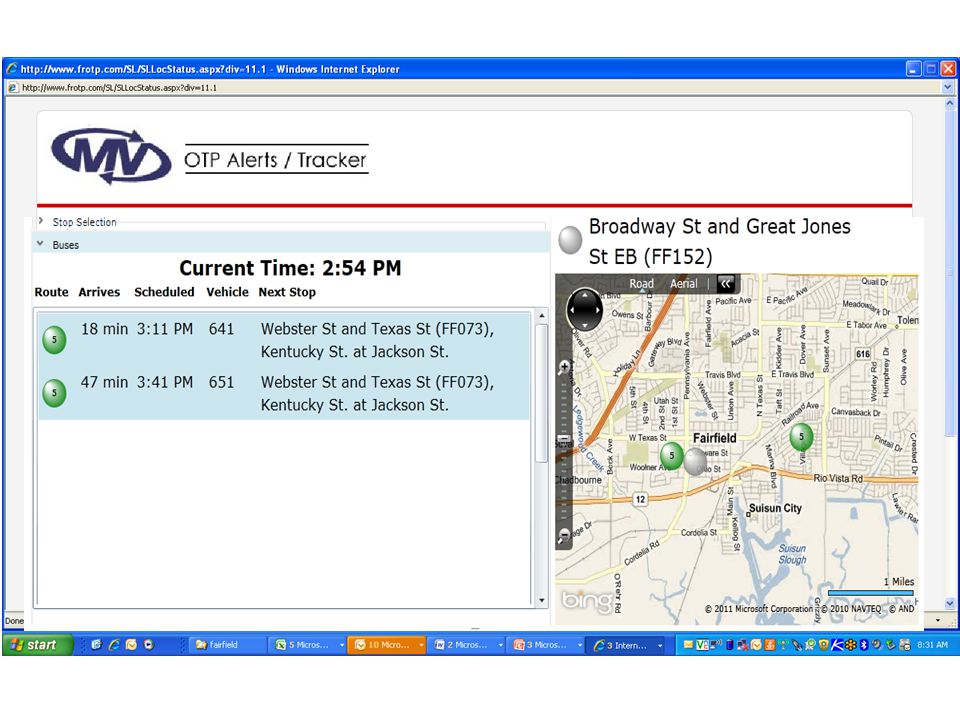Click the bus list scroll down arrow

(541, 601)
